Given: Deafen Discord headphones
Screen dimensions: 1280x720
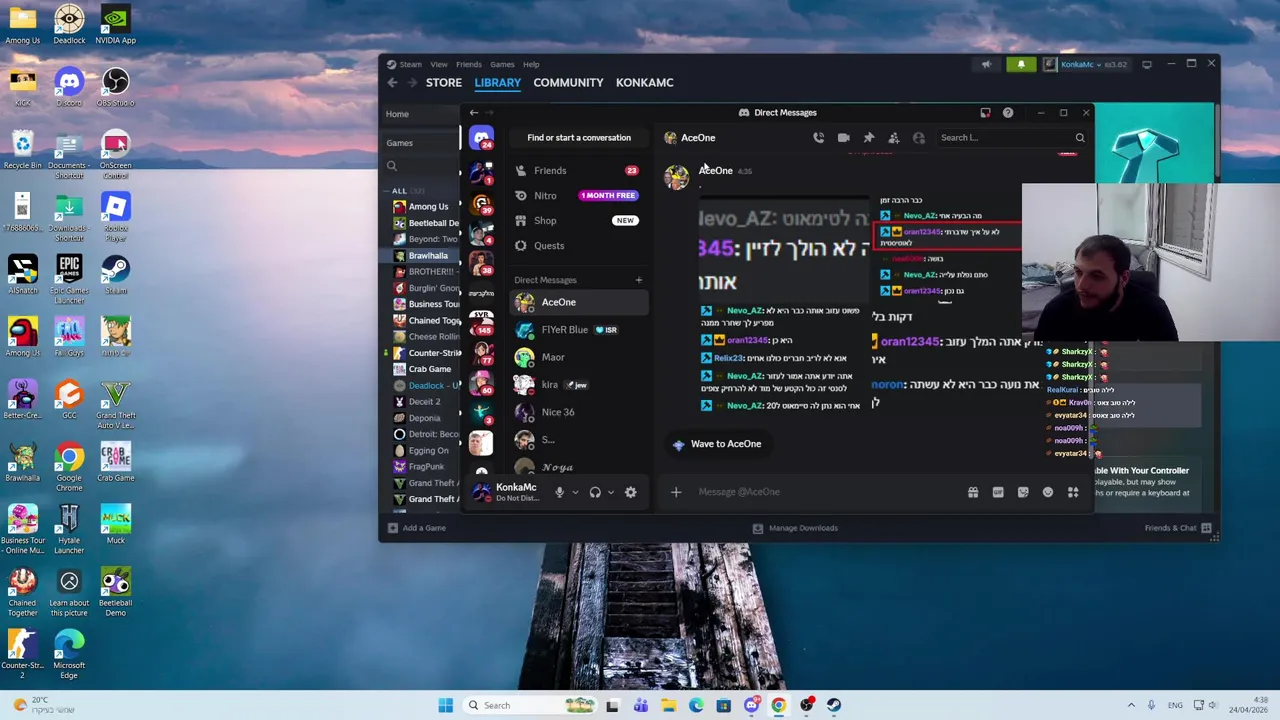Looking at the screenshot, I should 595,492.
